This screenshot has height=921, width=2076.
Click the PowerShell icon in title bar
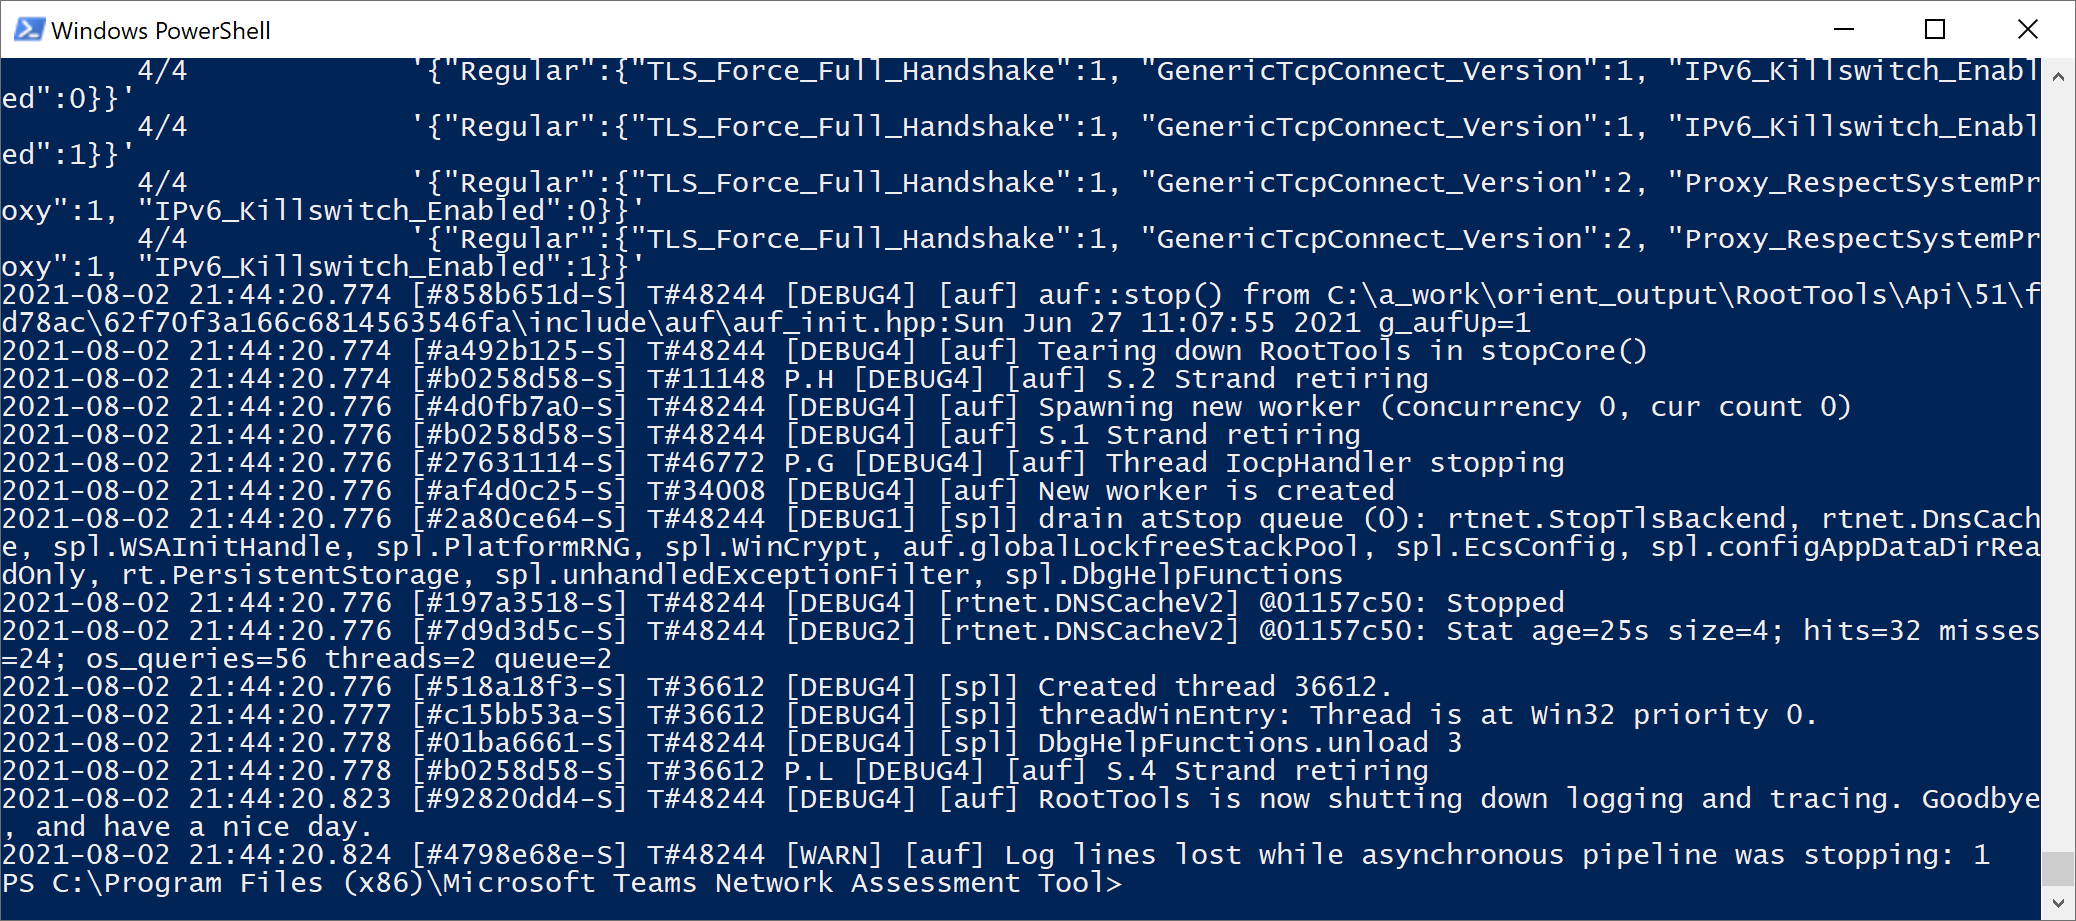click(x=29, y=29)
